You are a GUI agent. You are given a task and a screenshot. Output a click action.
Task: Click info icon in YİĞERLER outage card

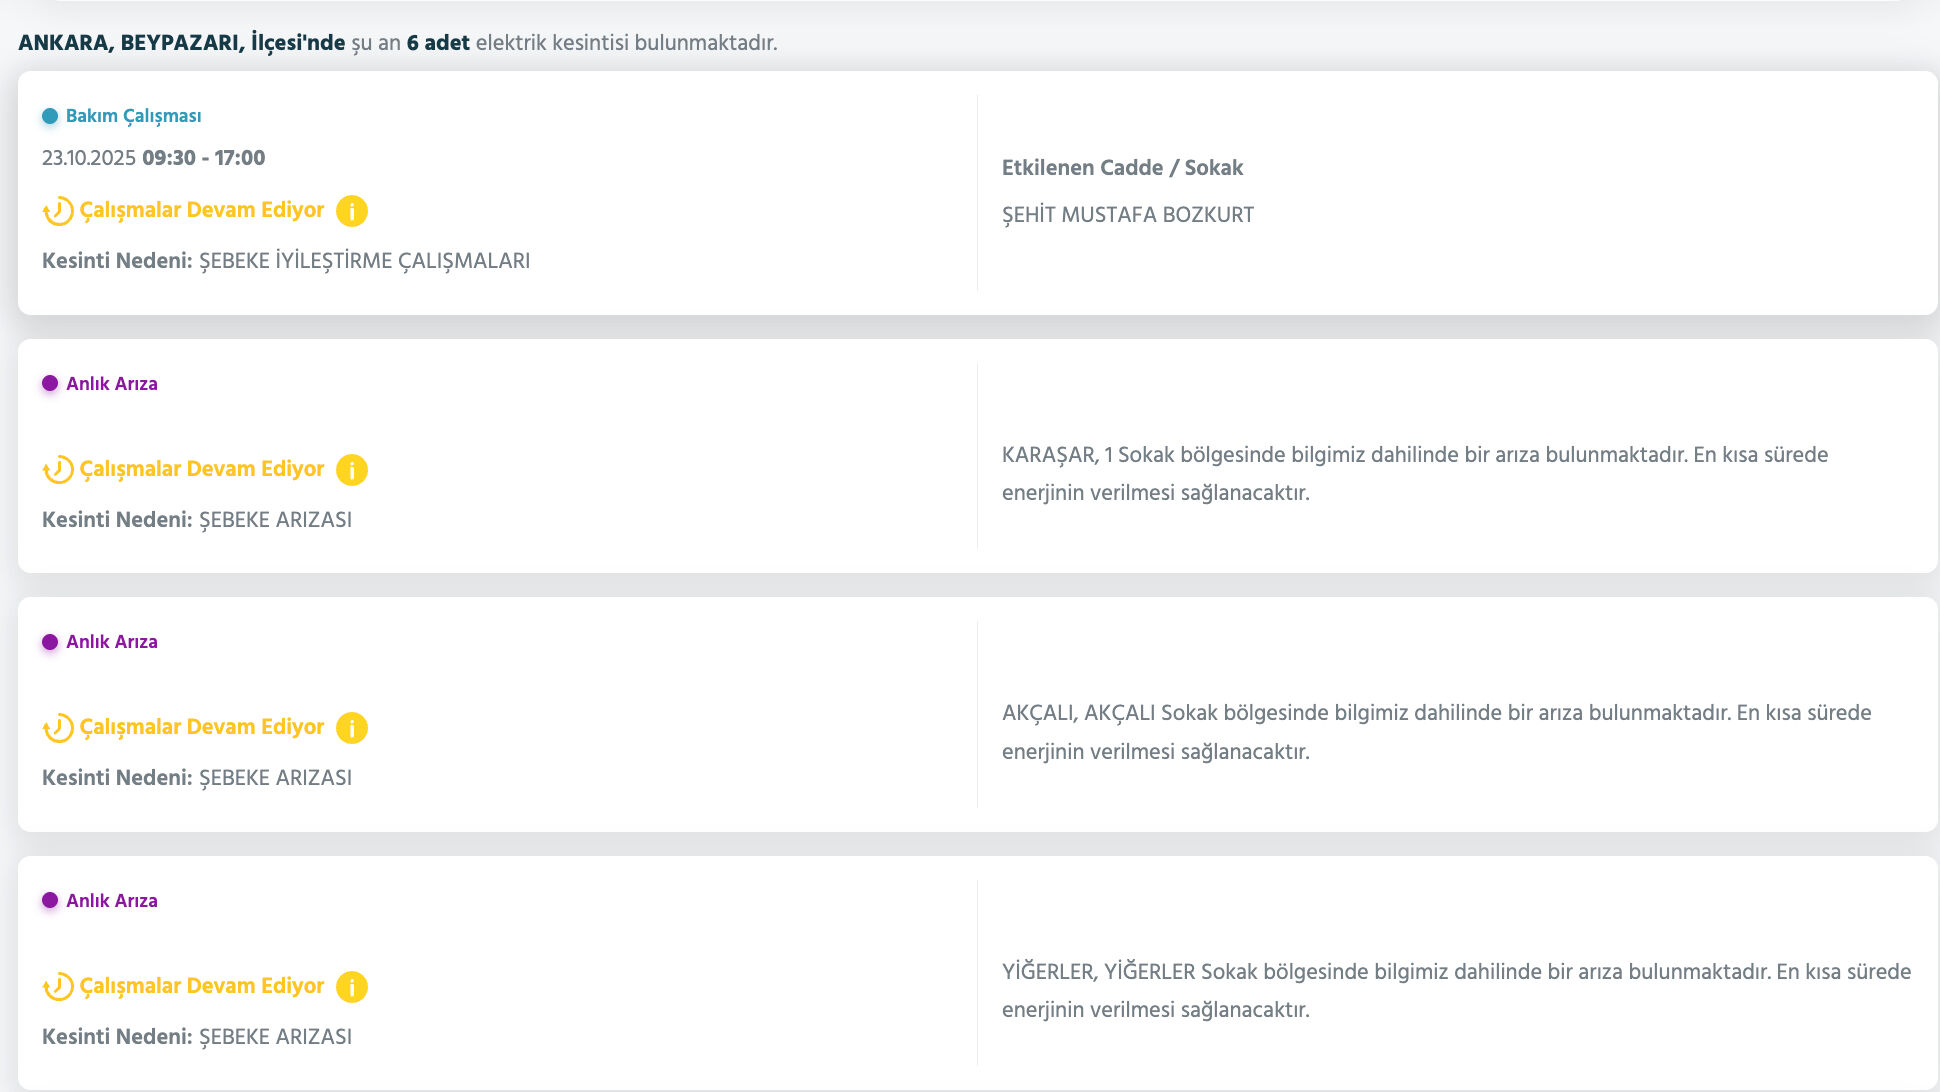tap(351, 987)
